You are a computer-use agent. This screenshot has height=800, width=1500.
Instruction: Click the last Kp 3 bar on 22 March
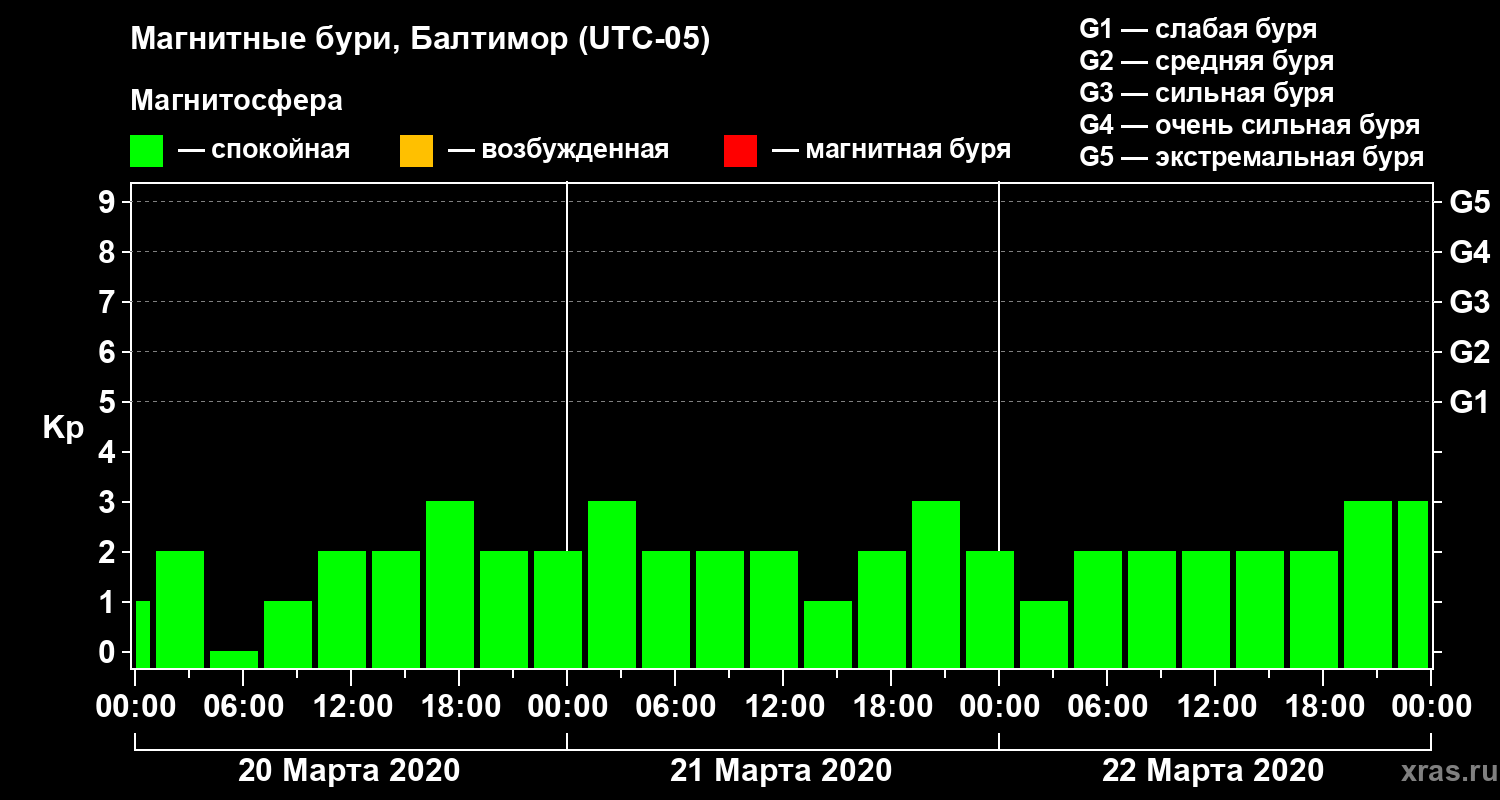click(1413, 584)
